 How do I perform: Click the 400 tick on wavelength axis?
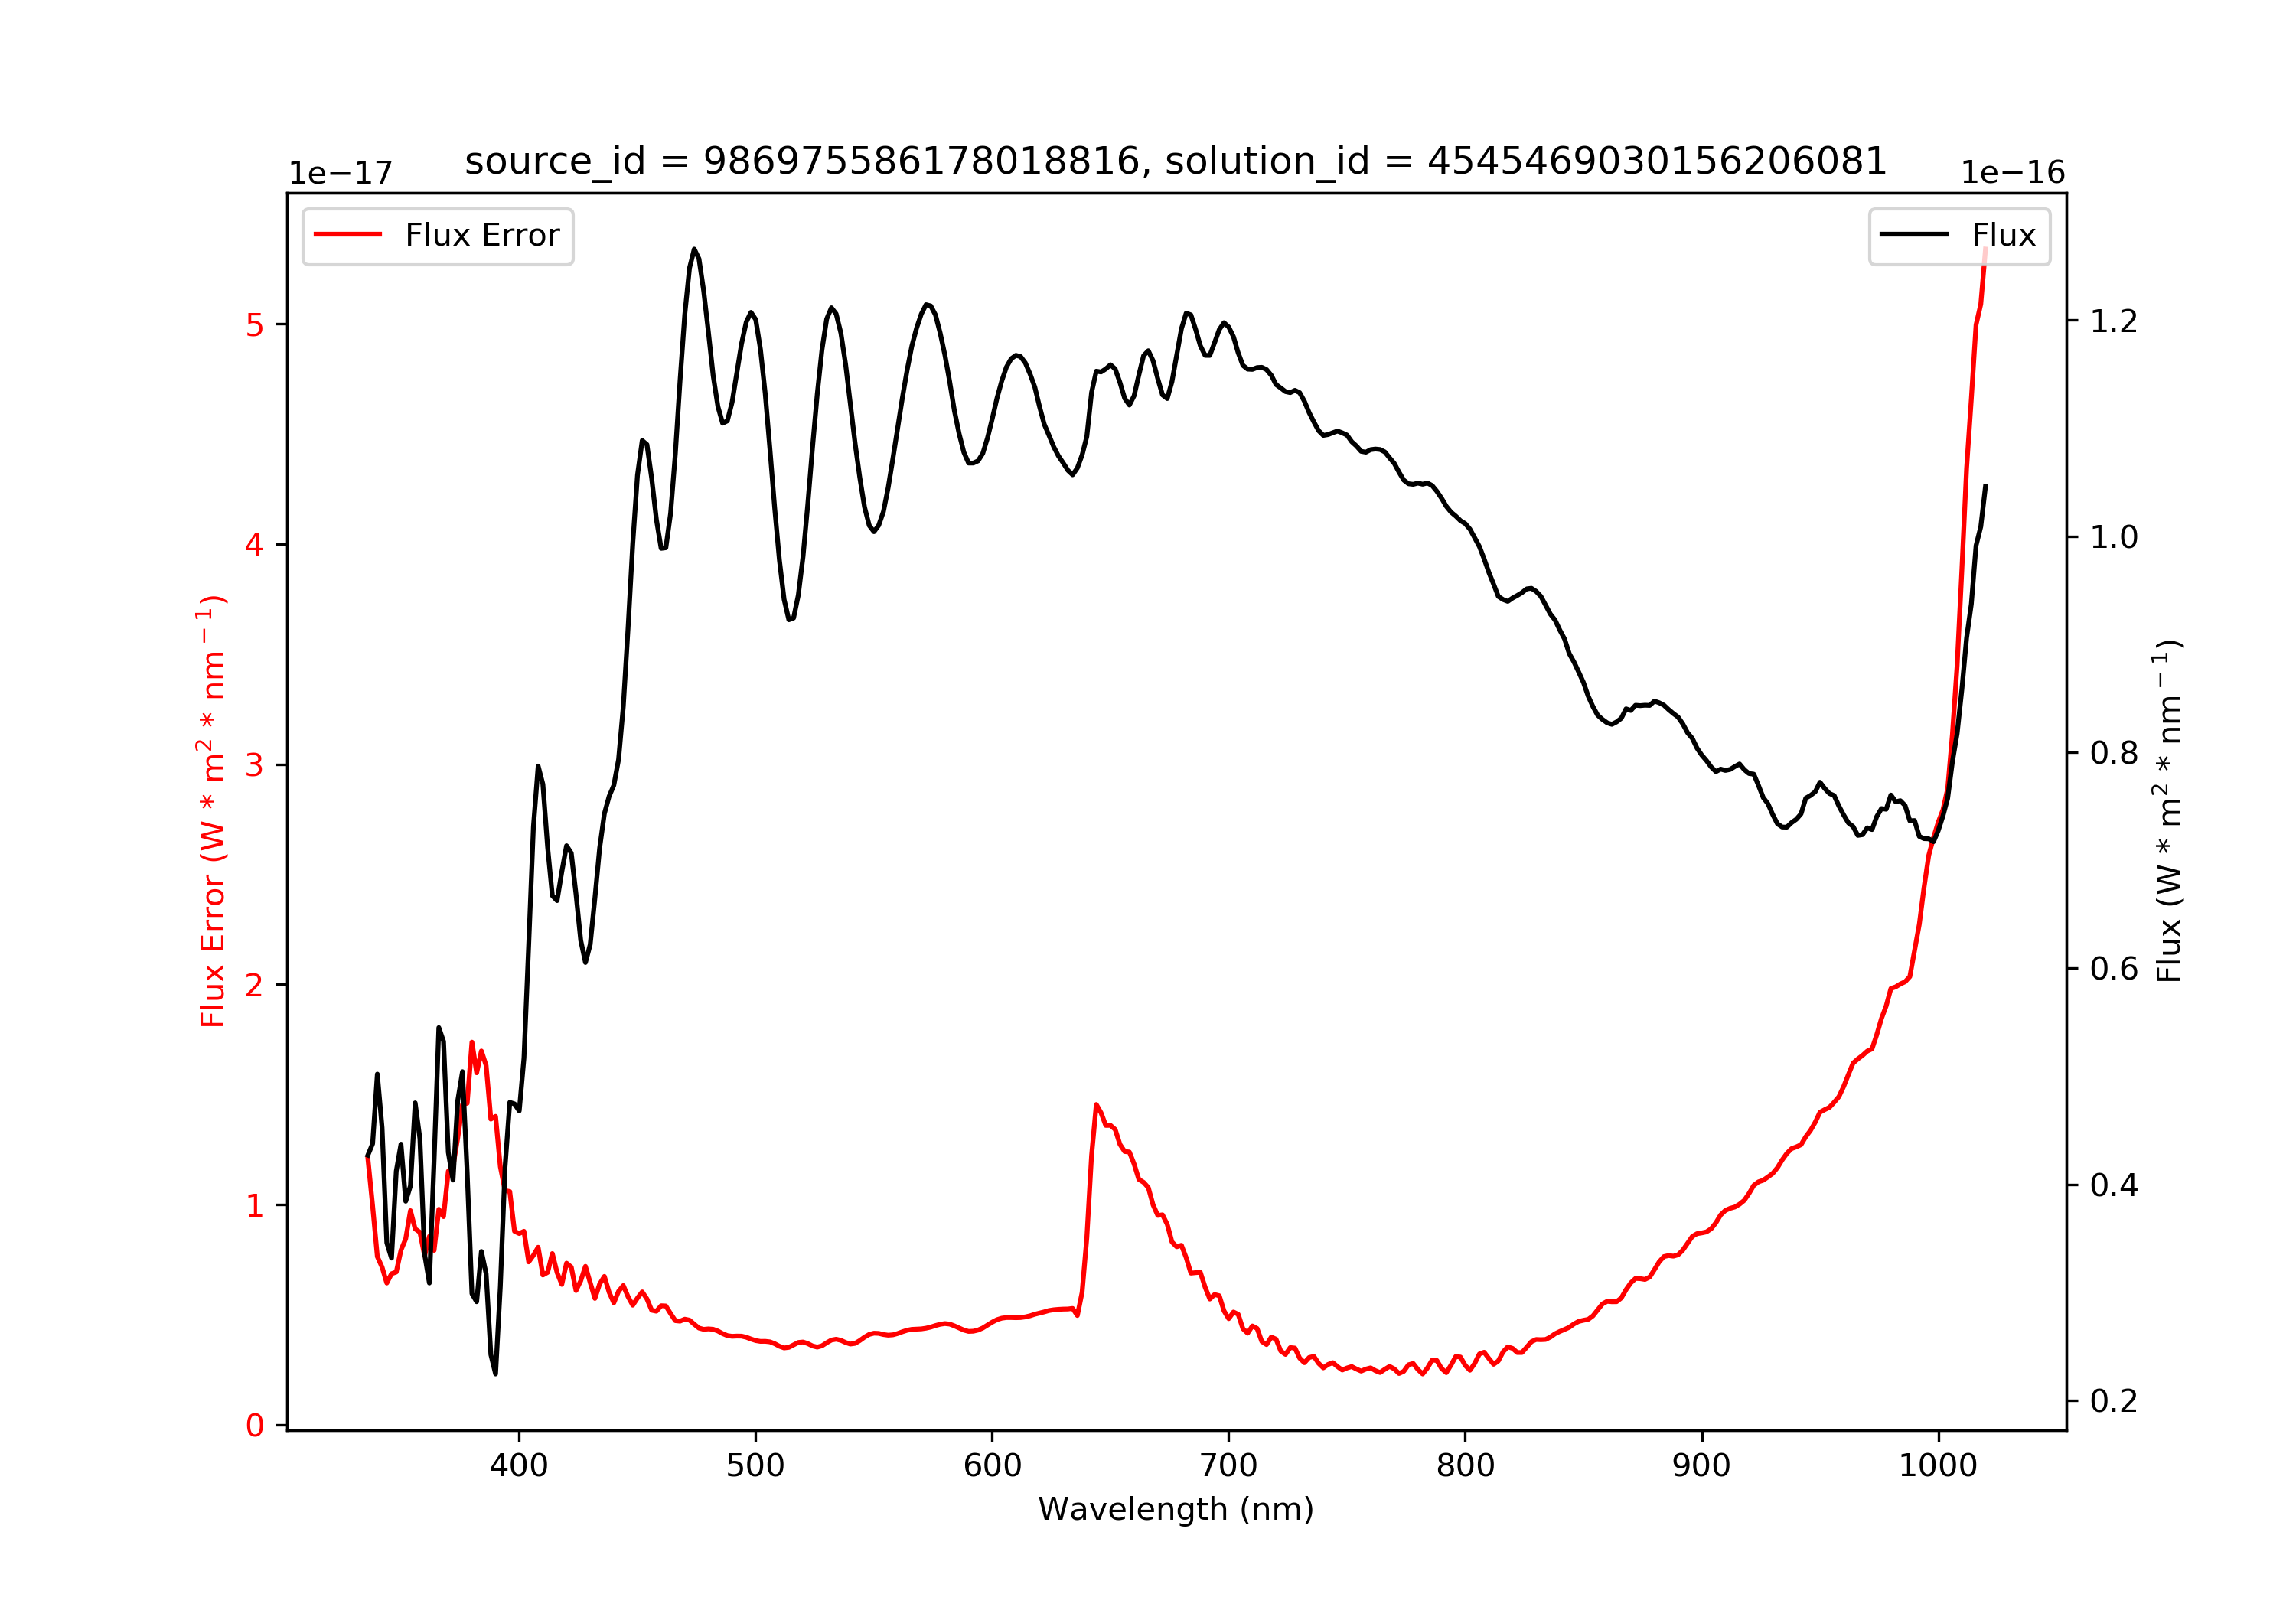point(518,1466)
